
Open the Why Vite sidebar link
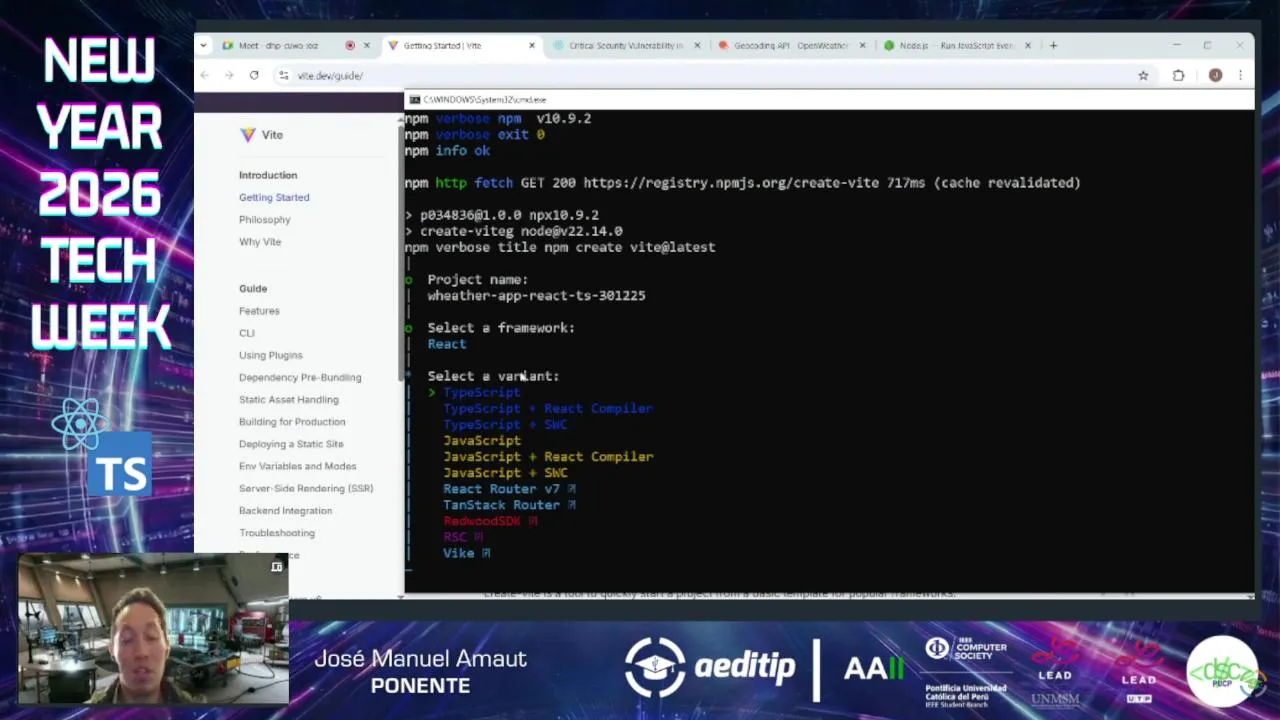(260, 241)
